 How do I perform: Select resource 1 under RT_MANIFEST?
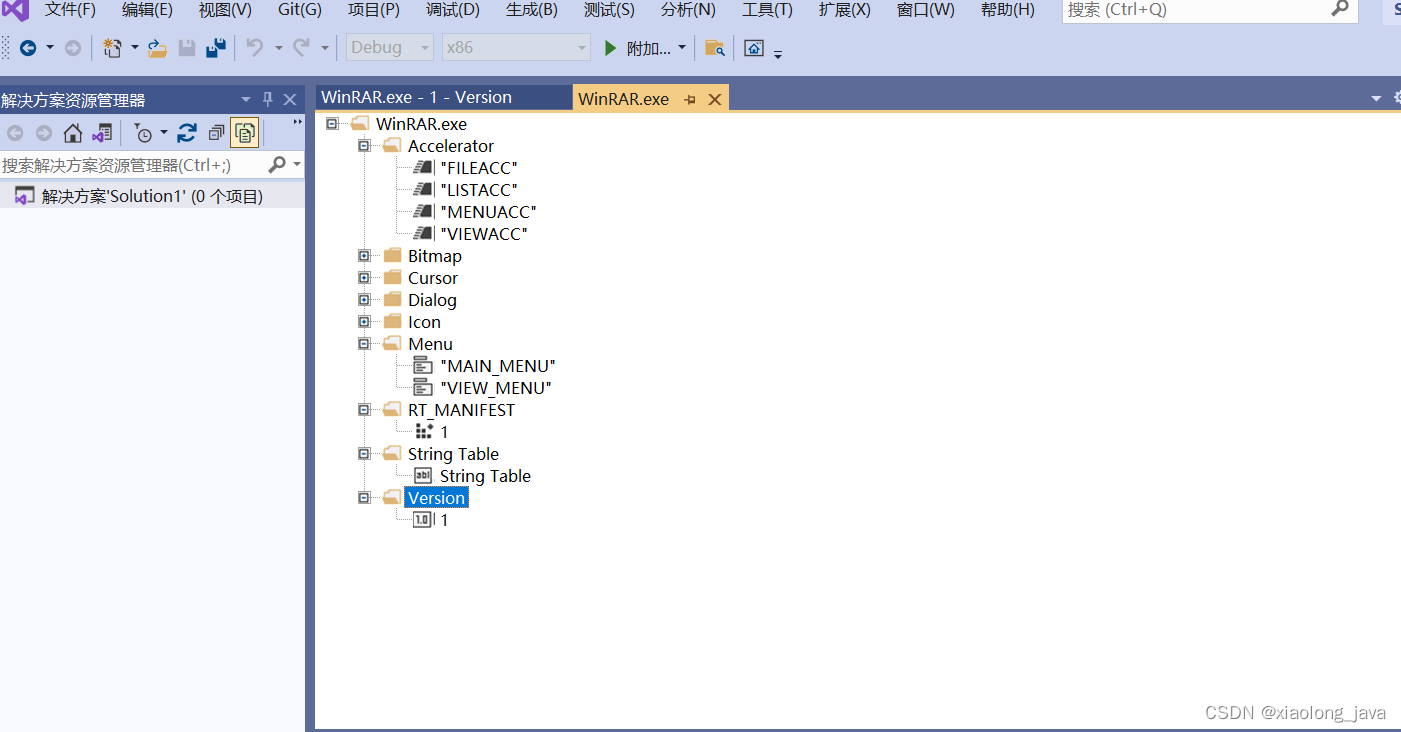(444, 432)
